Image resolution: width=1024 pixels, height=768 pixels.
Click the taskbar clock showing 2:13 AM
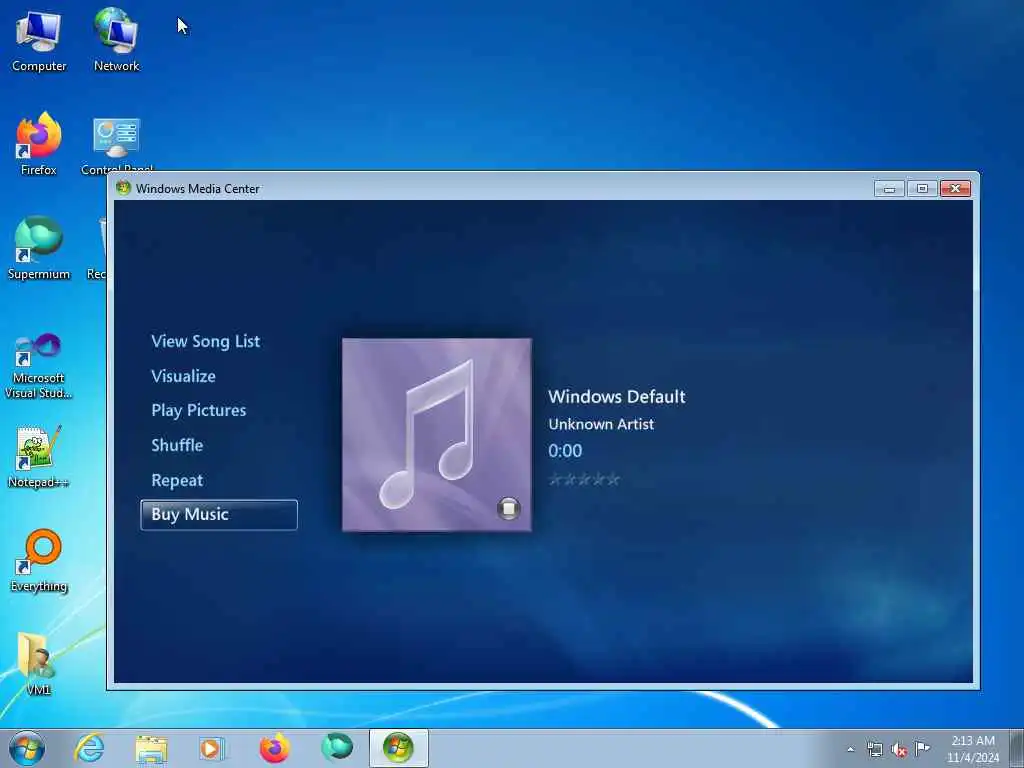[x=972, y=749]
